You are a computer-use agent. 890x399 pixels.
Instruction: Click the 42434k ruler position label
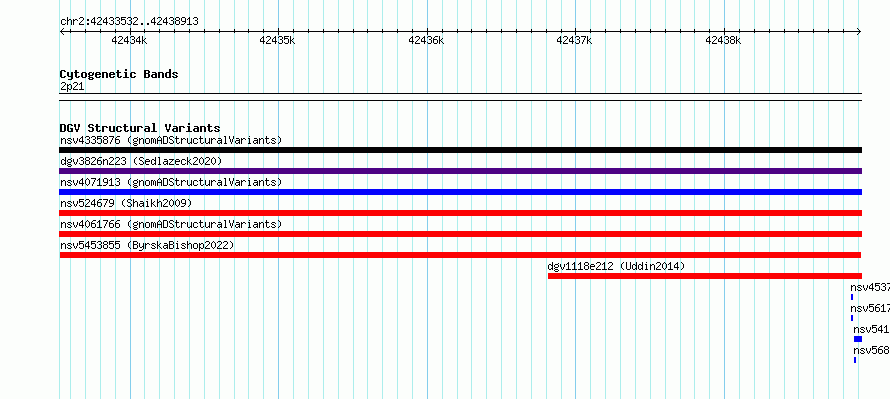[129, 40]
